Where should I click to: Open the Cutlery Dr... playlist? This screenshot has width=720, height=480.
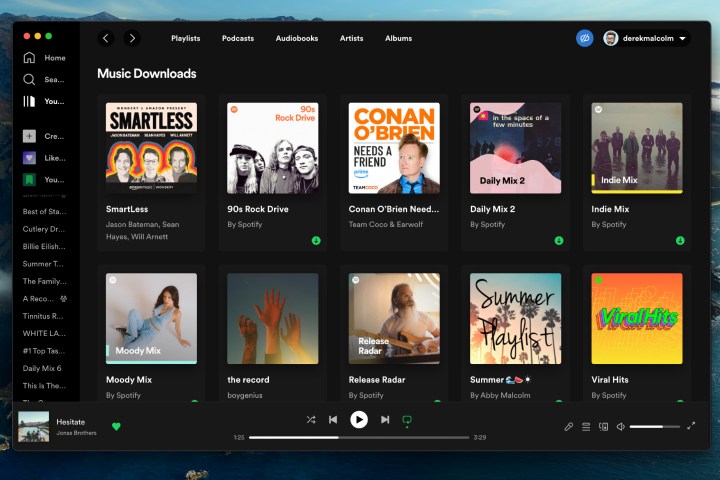44,229
